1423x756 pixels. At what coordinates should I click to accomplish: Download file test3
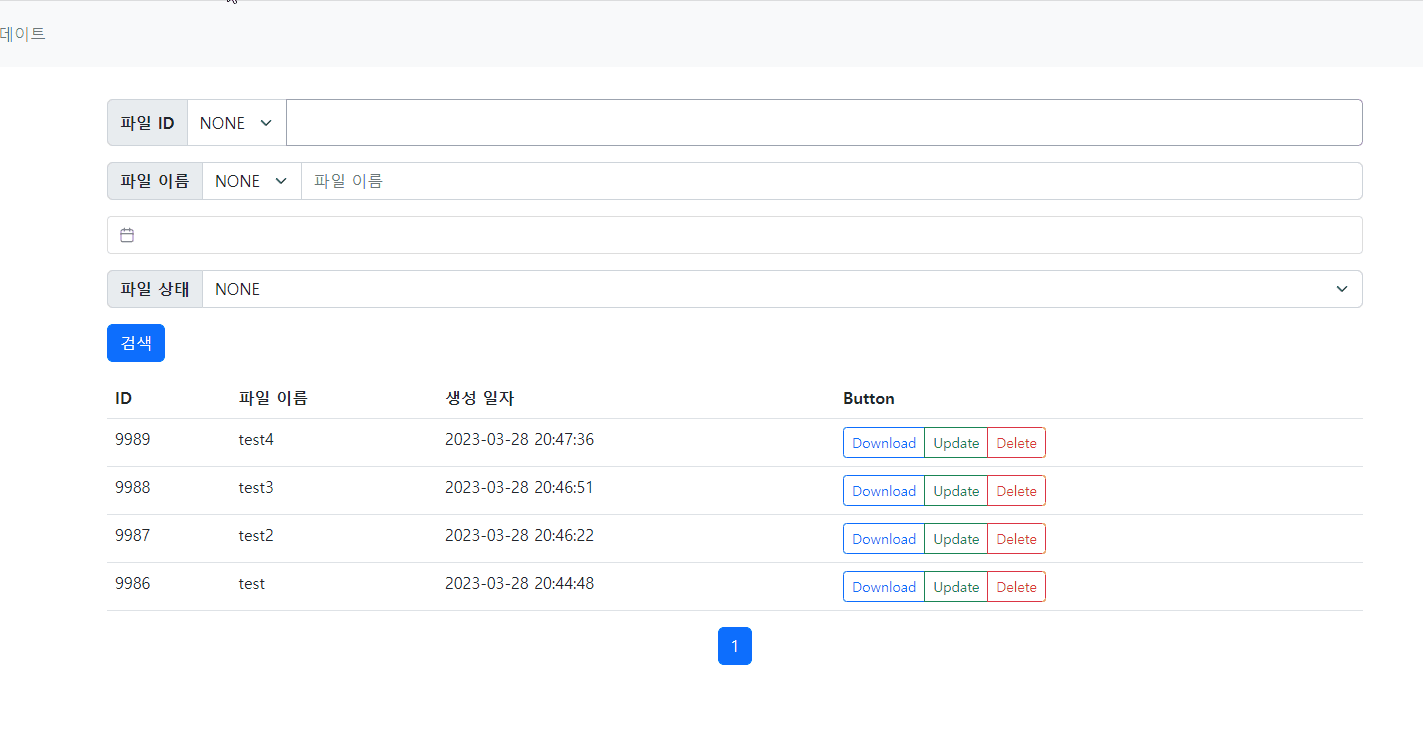[884, 491]
